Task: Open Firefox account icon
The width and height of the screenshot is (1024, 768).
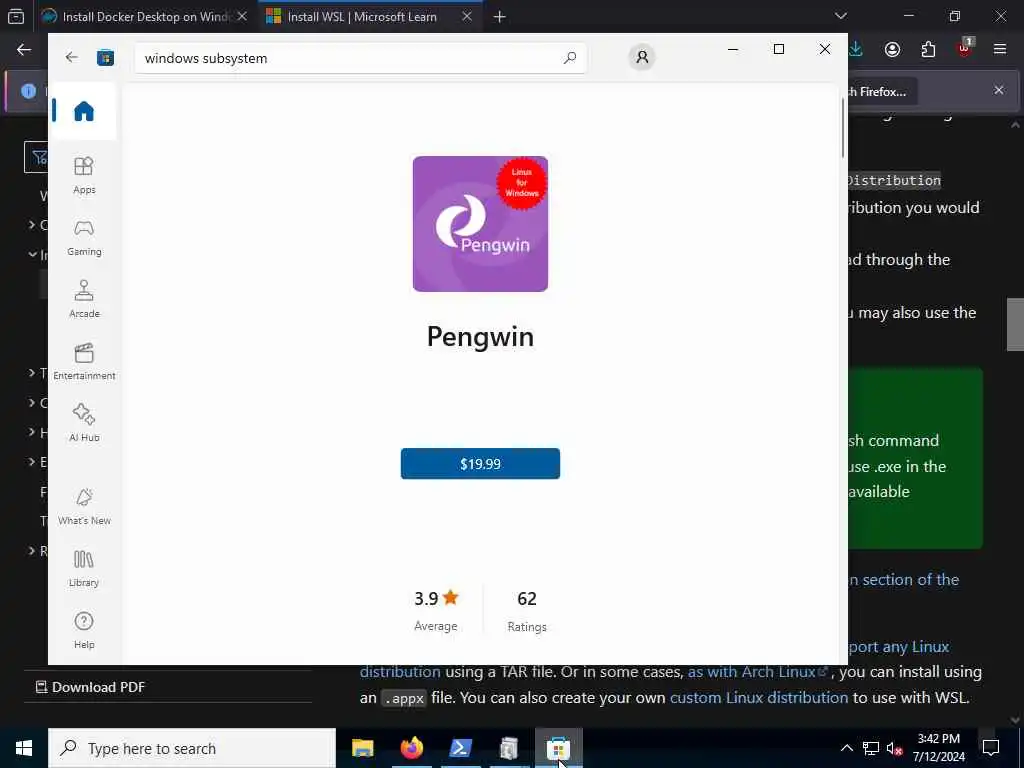Action: [892, 50]
